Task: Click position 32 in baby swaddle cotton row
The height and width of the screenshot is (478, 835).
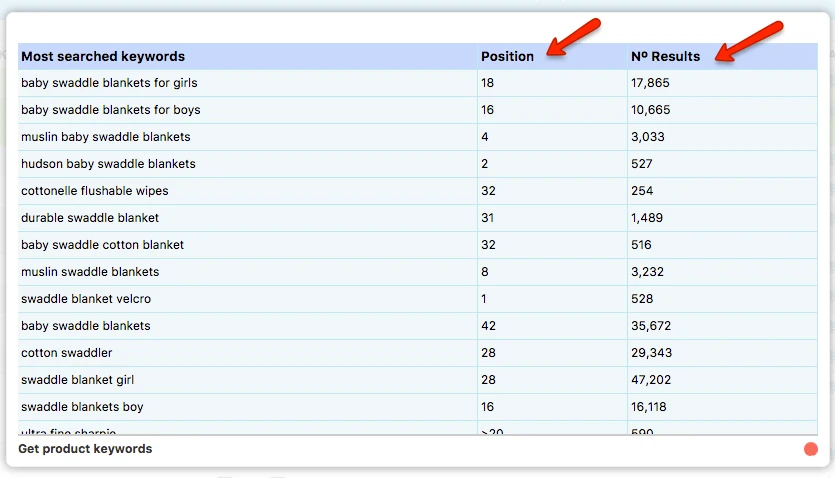Action: click(488, 245)
